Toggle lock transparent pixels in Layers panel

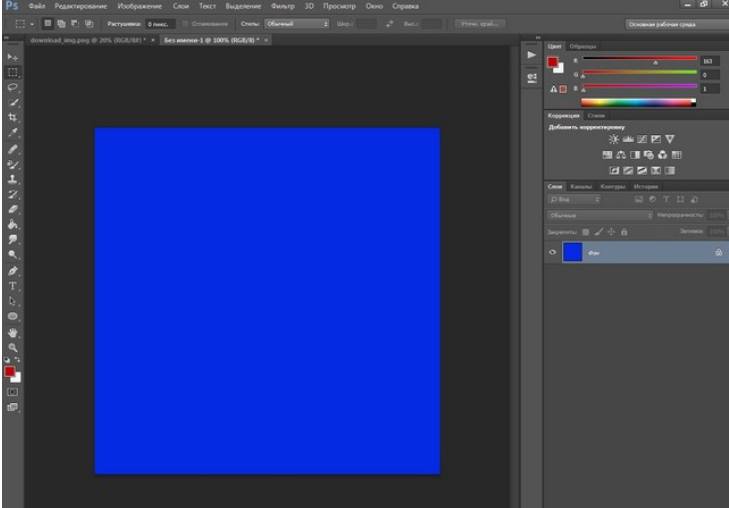[x=586, y=231]
